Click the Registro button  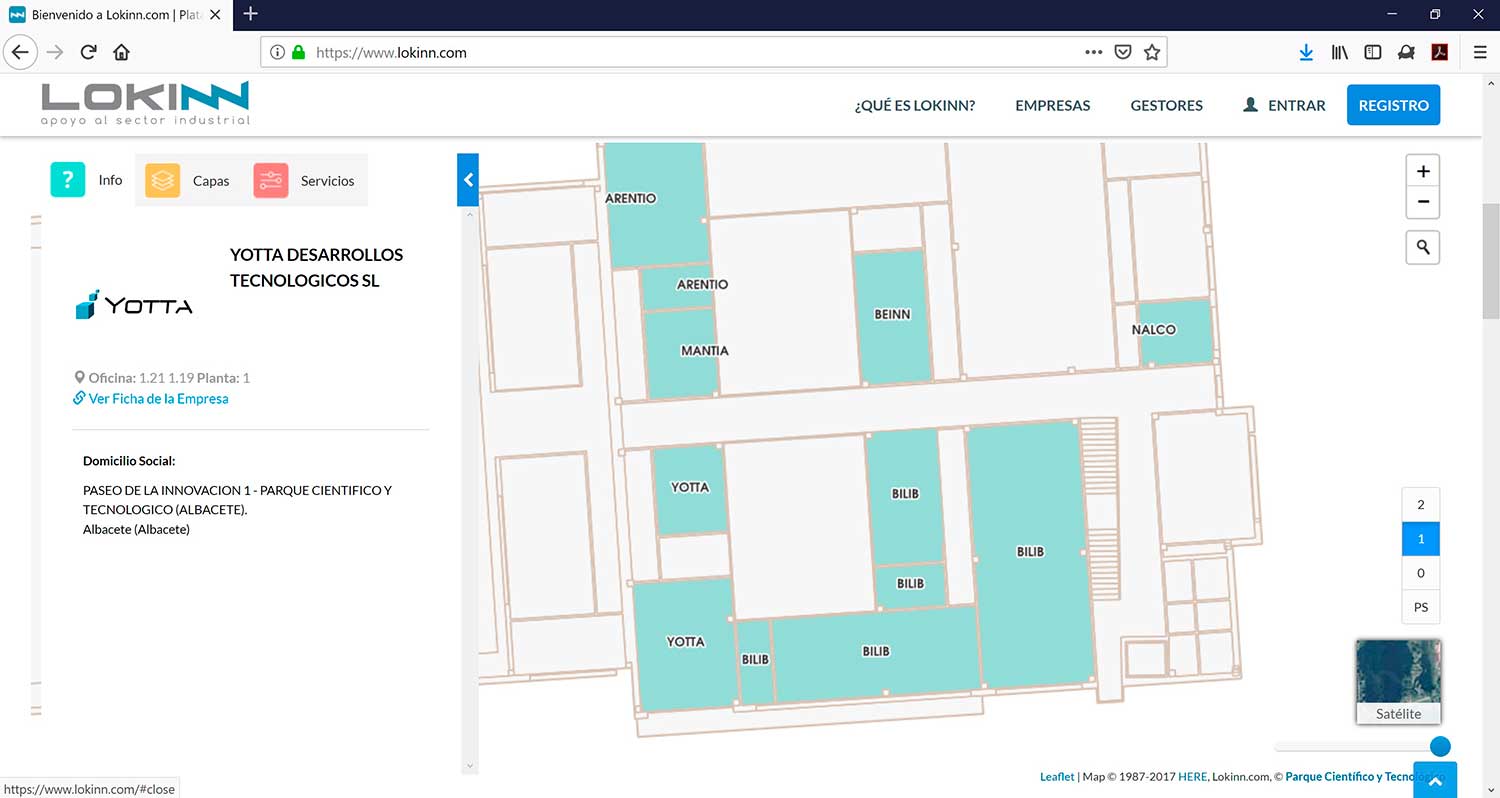tap(1393, 105)
